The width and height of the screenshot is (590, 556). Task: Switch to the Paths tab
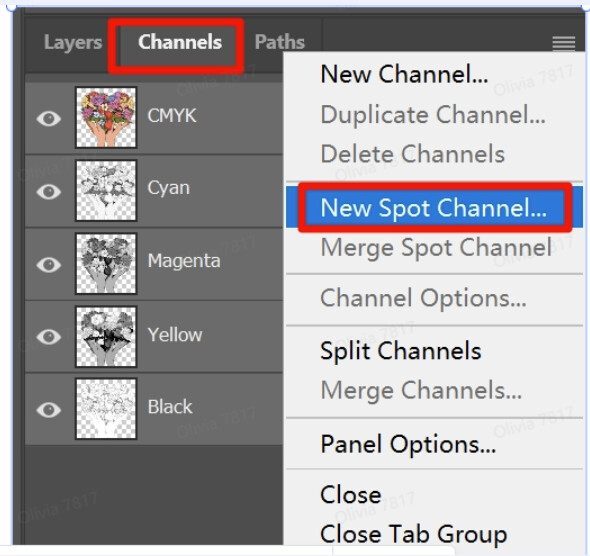(280, 42)
